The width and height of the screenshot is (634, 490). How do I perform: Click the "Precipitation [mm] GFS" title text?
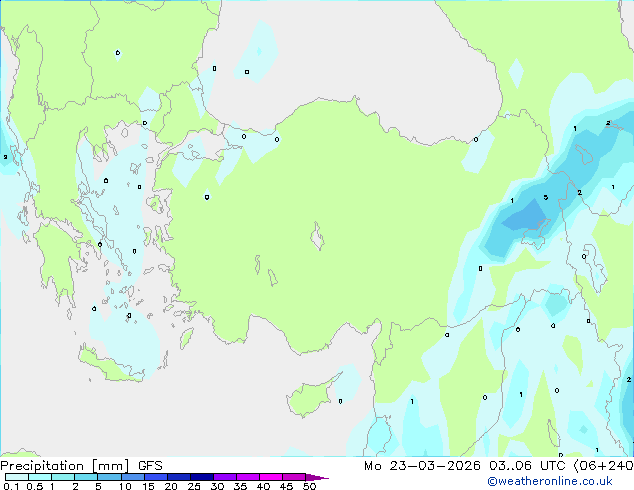coord(81,466)
